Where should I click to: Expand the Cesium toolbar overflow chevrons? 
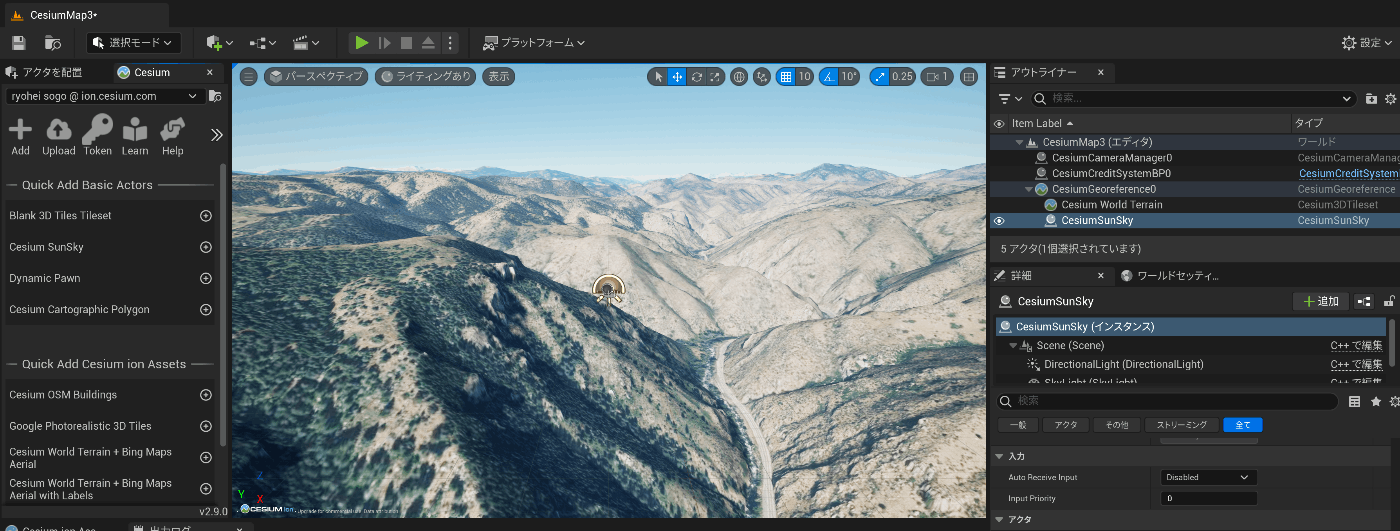pos(216,135)
